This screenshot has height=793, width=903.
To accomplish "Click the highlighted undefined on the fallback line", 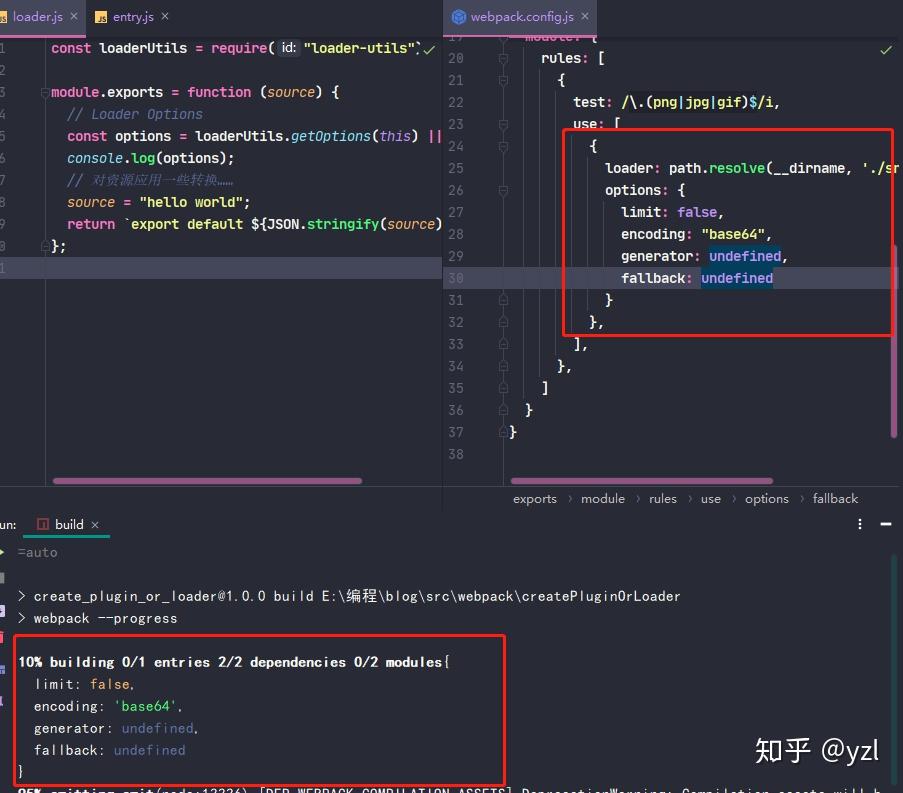I will [x=737, y=279].
